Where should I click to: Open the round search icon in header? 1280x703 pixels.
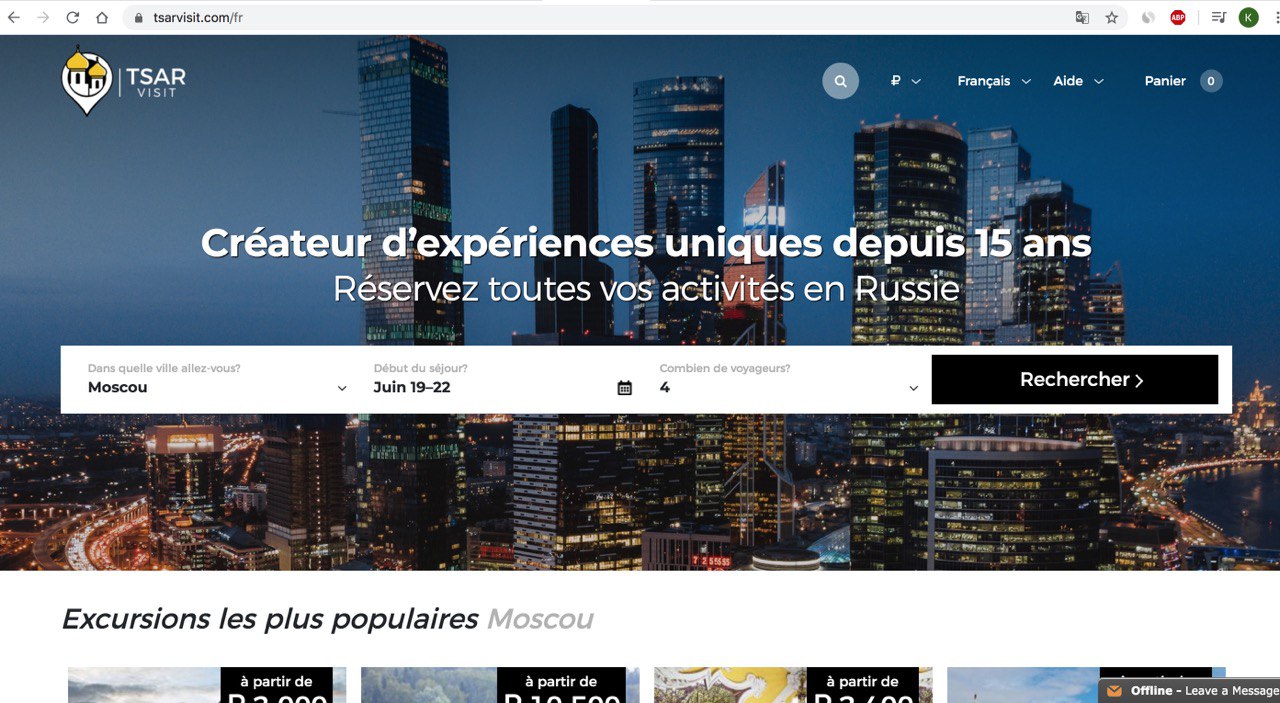click(841, 81)
